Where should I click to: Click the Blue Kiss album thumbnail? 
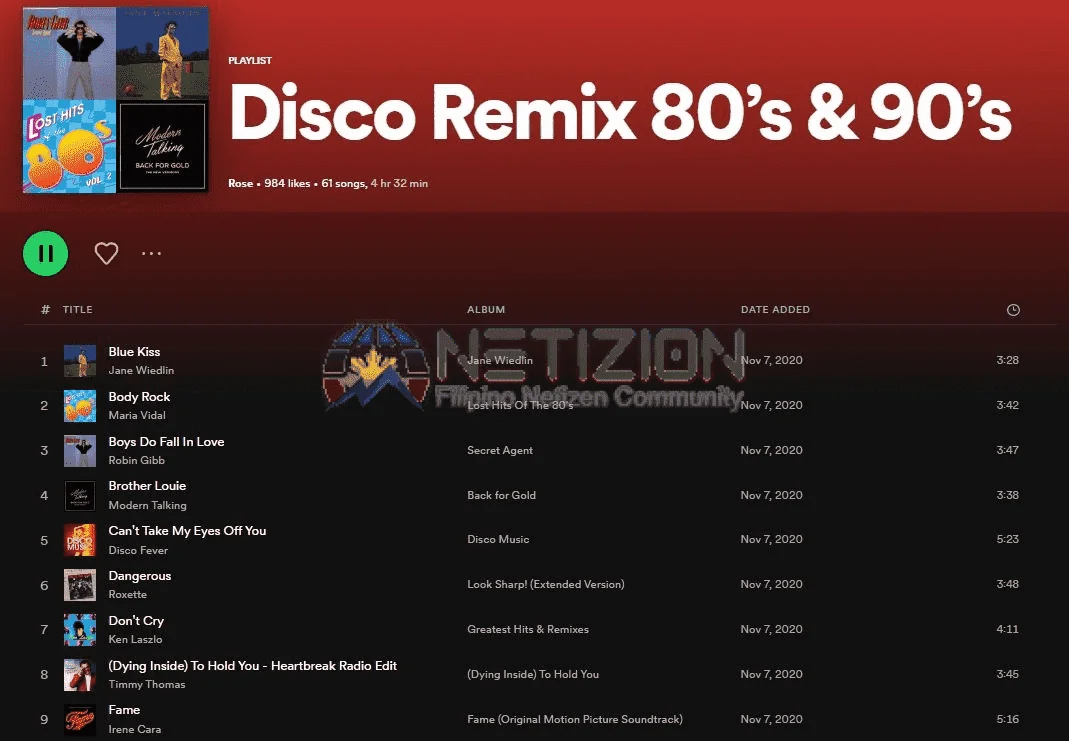coord(80,361)
